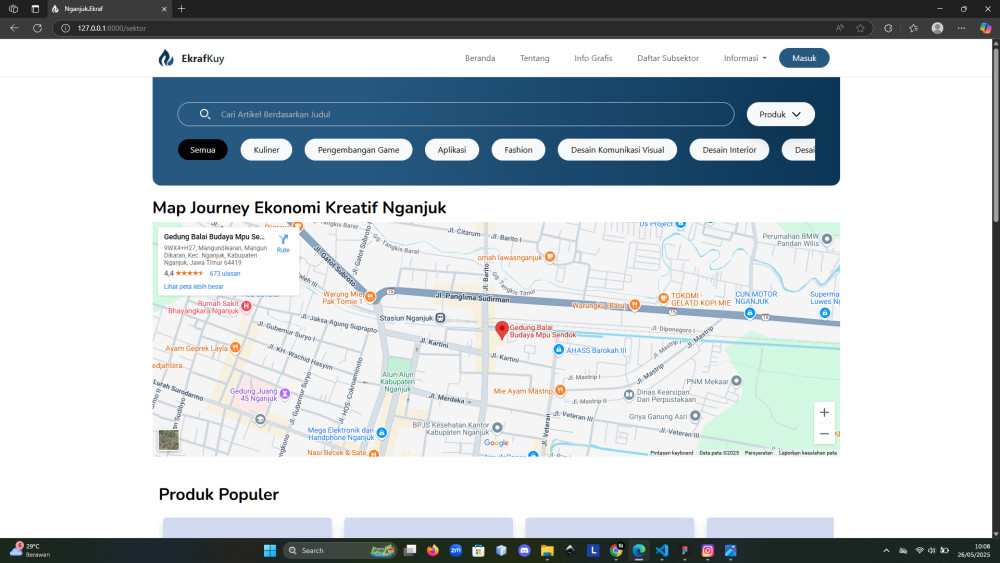Click TOKOMI Gelato Kopi Mie marker

[x=663, y=298]
